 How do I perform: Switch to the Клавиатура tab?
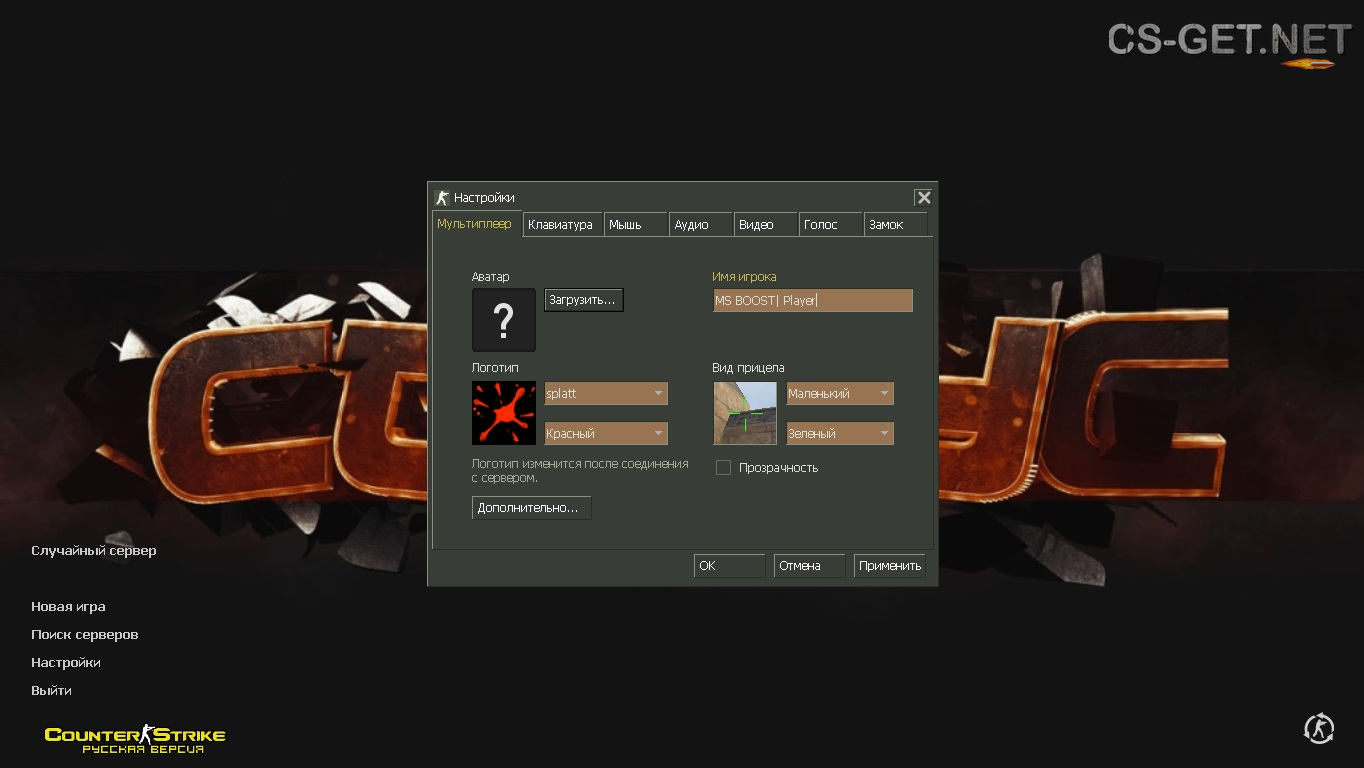(x=563, y=224)
